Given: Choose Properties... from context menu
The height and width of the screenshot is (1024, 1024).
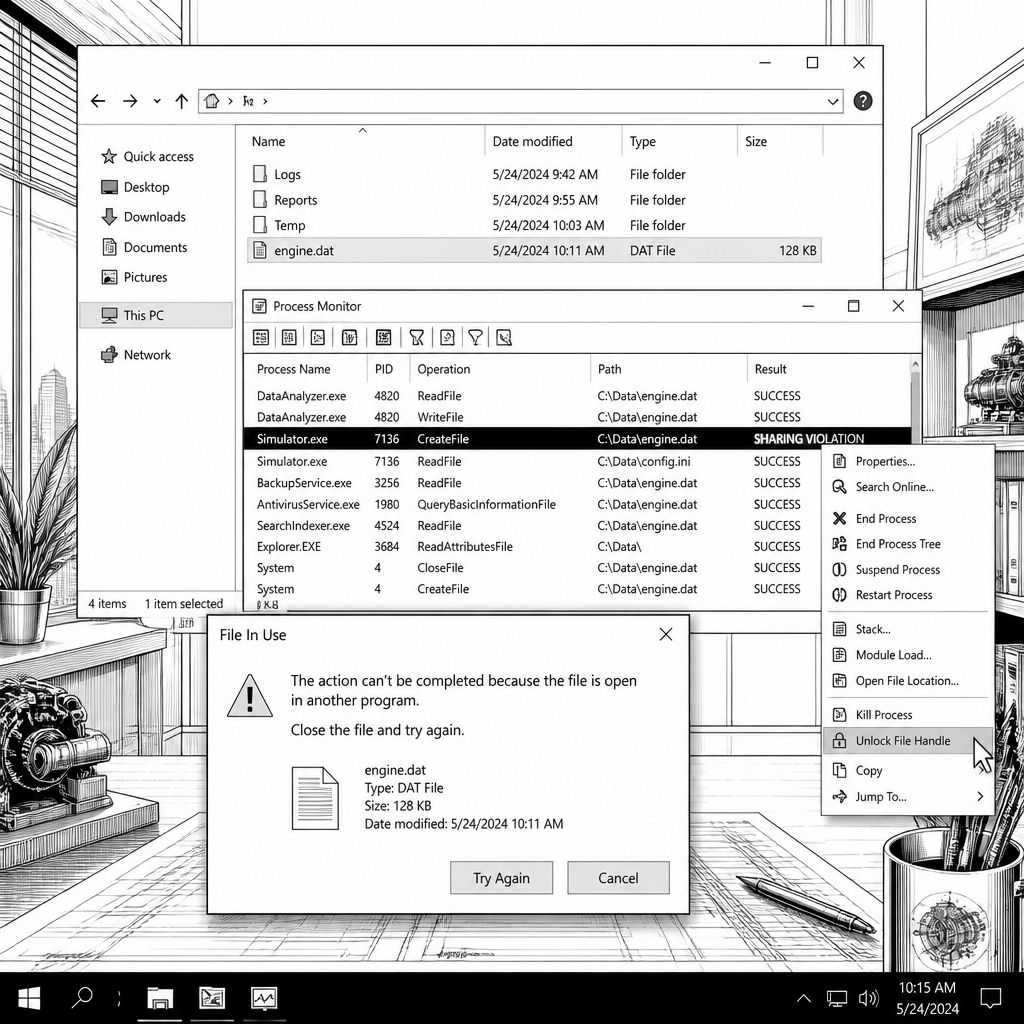Looking at the screenshot, I should coord(908,461).
